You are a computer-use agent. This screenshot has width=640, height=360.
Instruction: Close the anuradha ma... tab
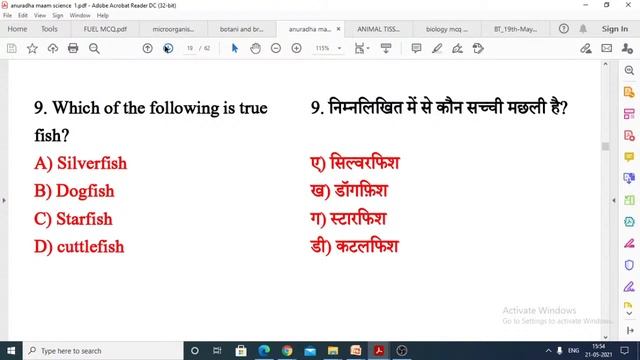coord(338,29)
